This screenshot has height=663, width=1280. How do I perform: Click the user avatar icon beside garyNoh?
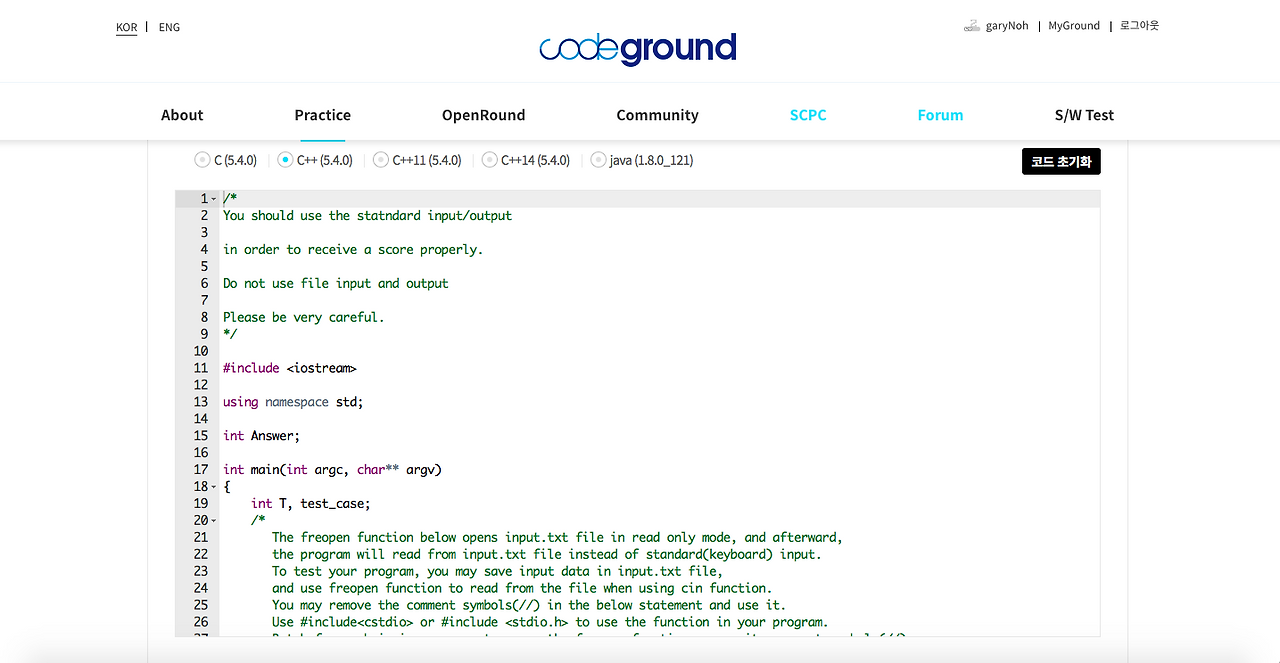(971, 26)
